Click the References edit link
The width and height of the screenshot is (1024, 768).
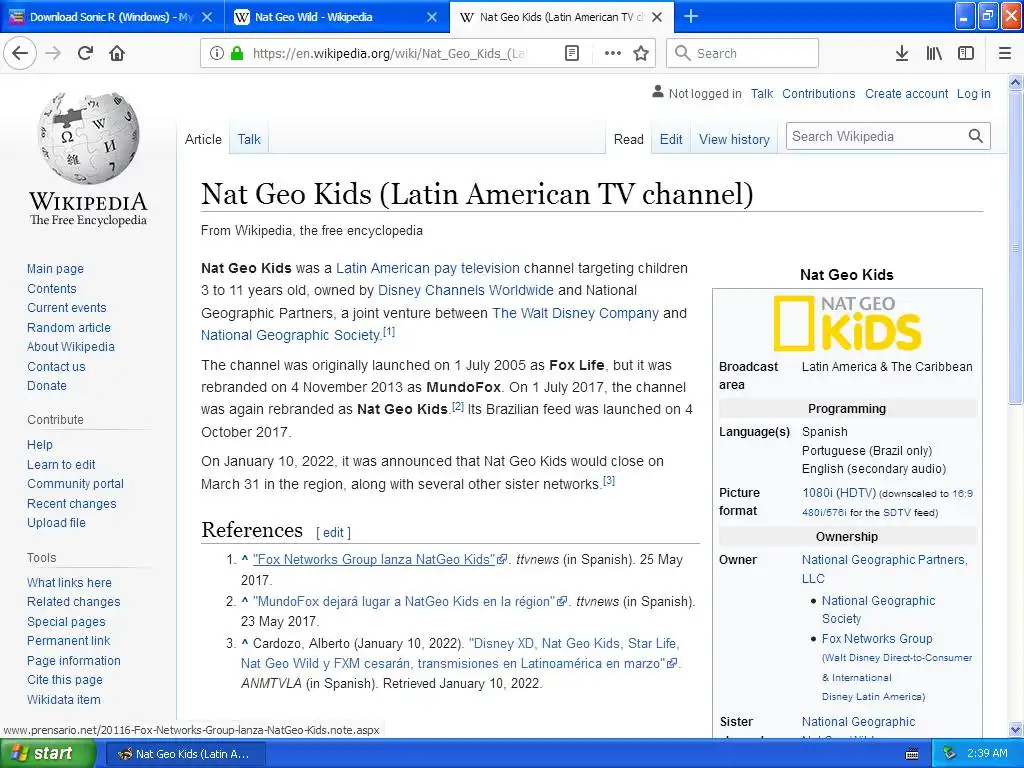point(333,532)
